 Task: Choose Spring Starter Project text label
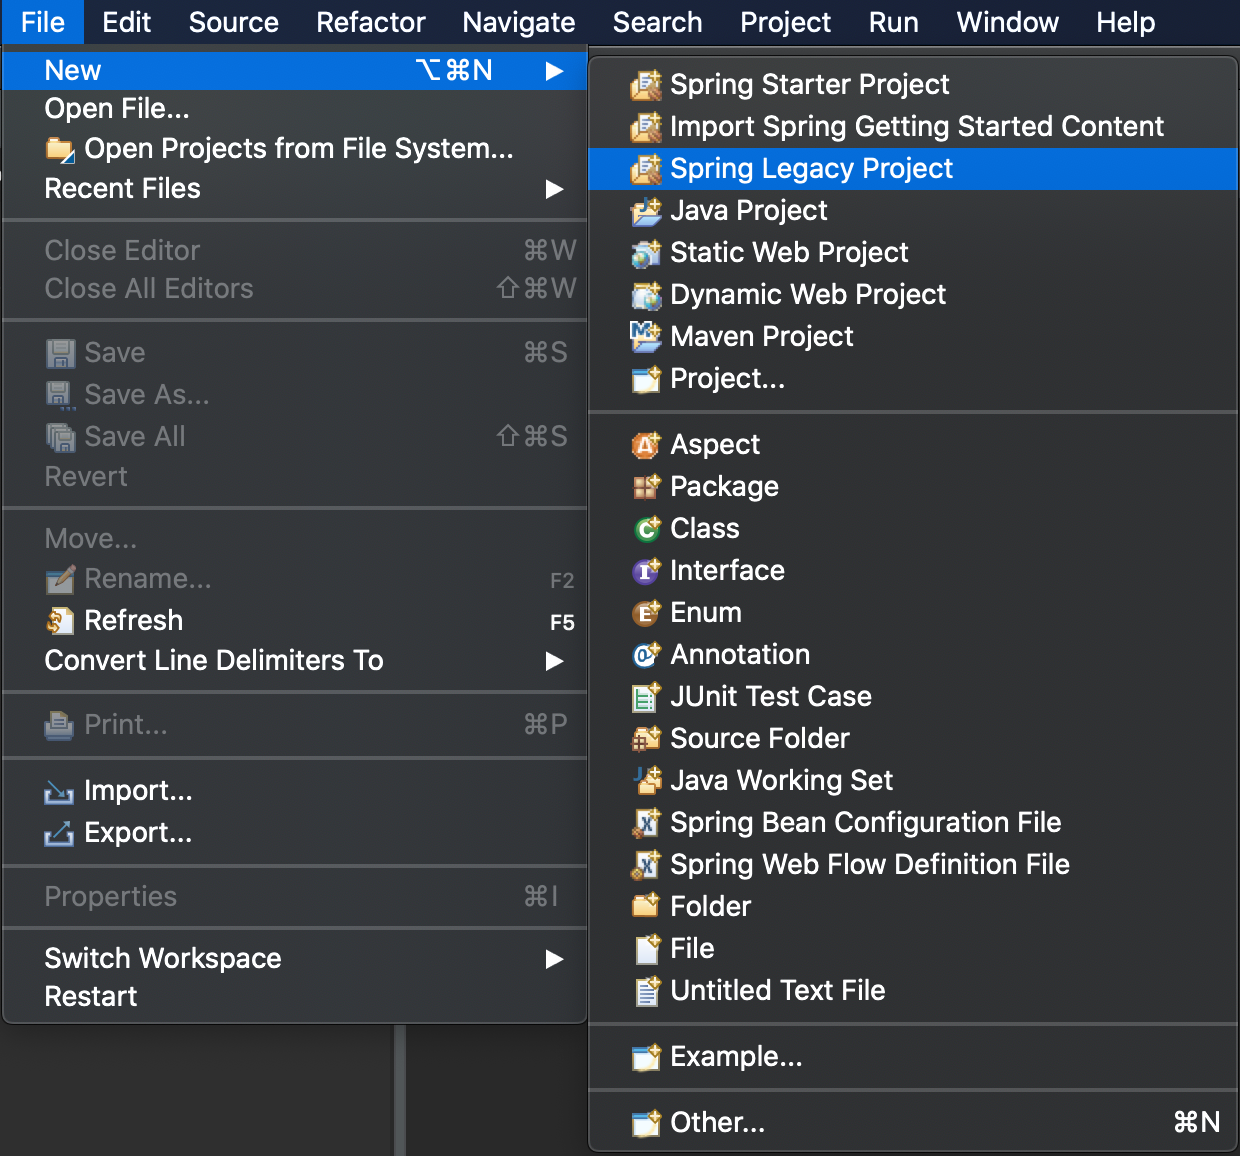tap(809, 85)
